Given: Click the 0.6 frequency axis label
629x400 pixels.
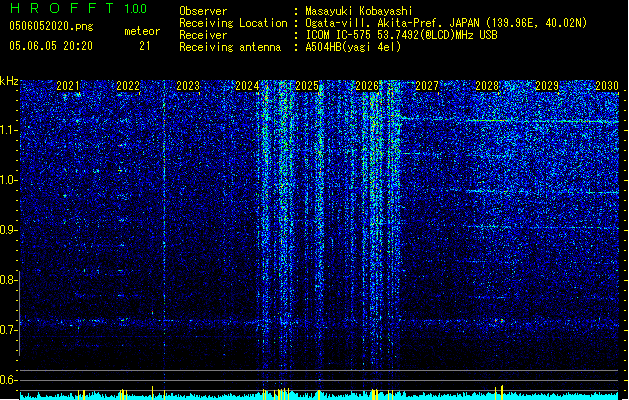Looking at the screenshot, I should pyautogui.click(x=8, y=380).
